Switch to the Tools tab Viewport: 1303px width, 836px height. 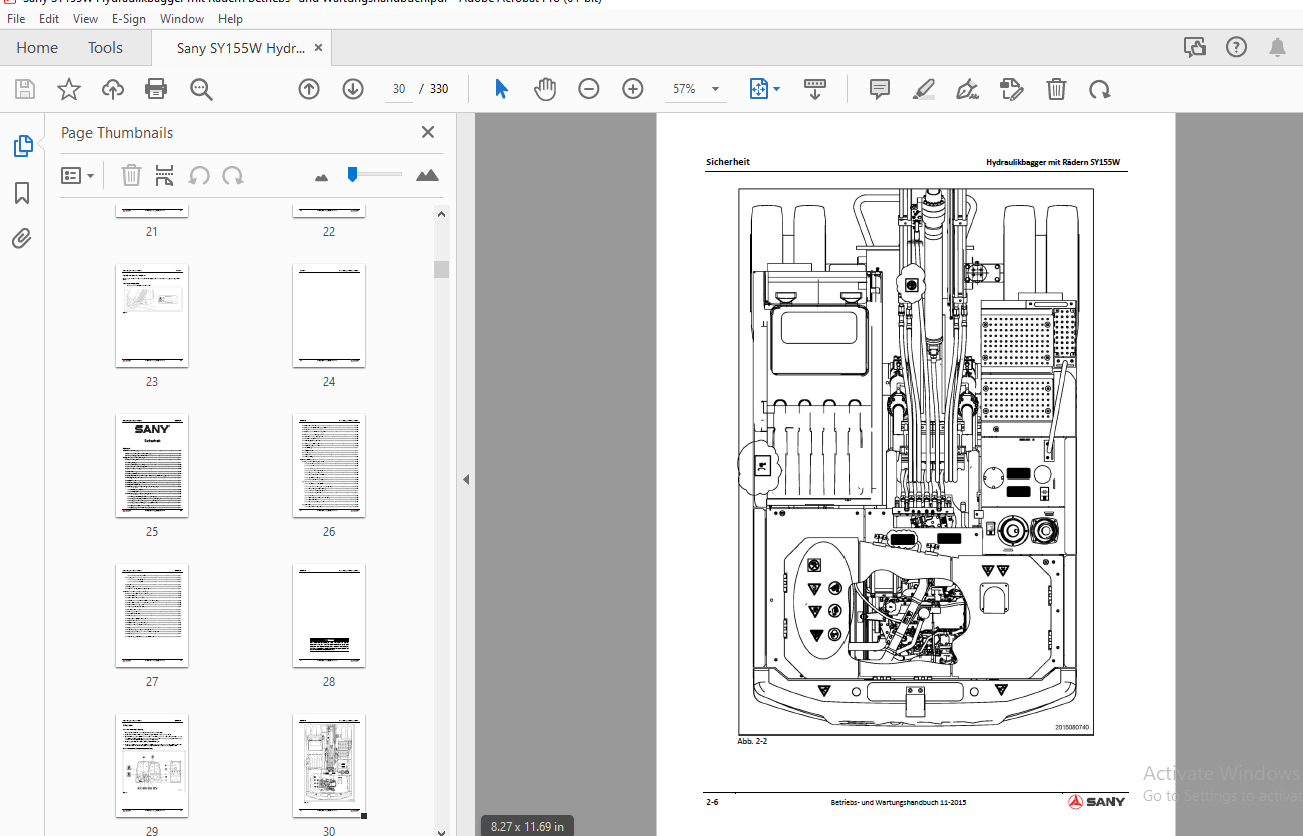(x=105, y=47)
